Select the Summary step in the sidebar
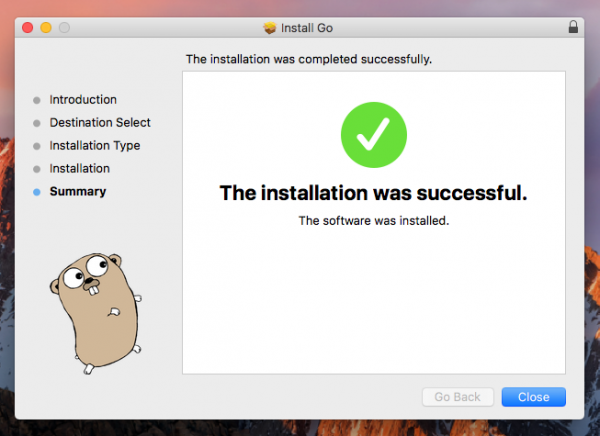 [x=78, y=192]
